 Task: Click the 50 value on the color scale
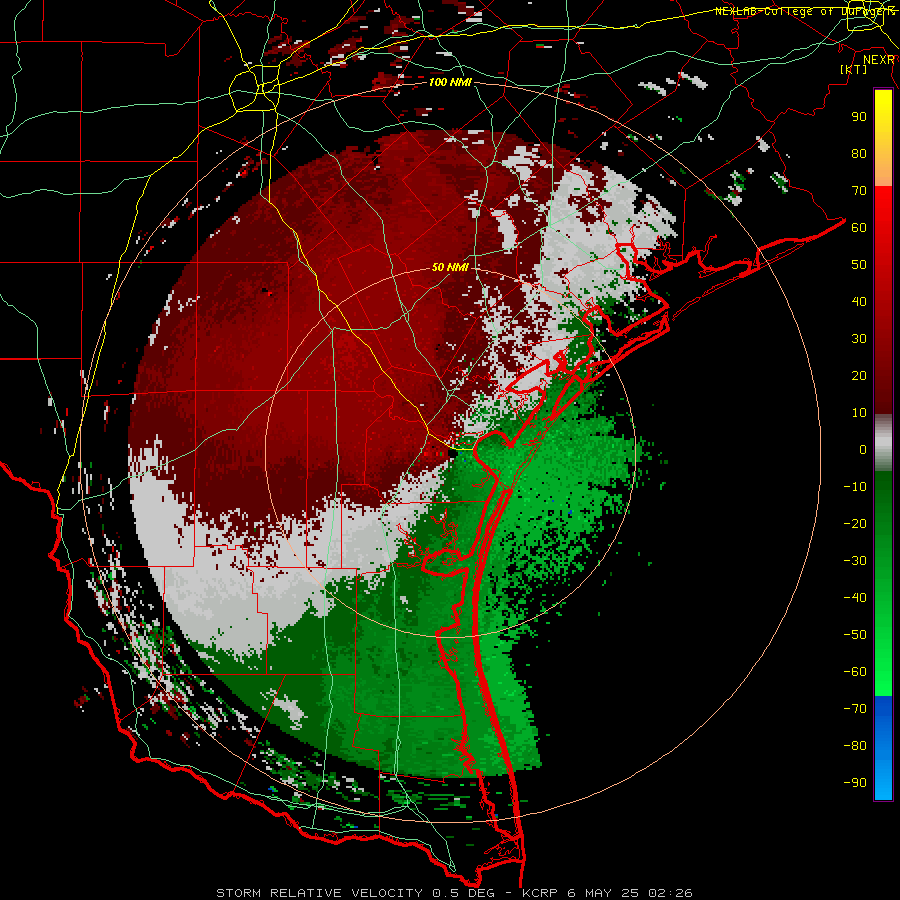point(859,265)
